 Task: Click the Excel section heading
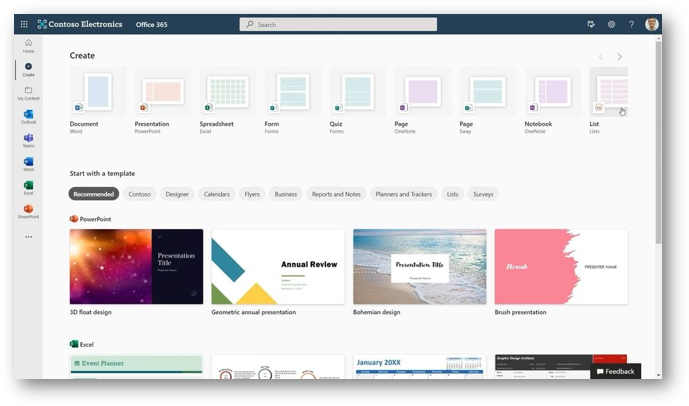pyautogui.click(x=82, y=344)
